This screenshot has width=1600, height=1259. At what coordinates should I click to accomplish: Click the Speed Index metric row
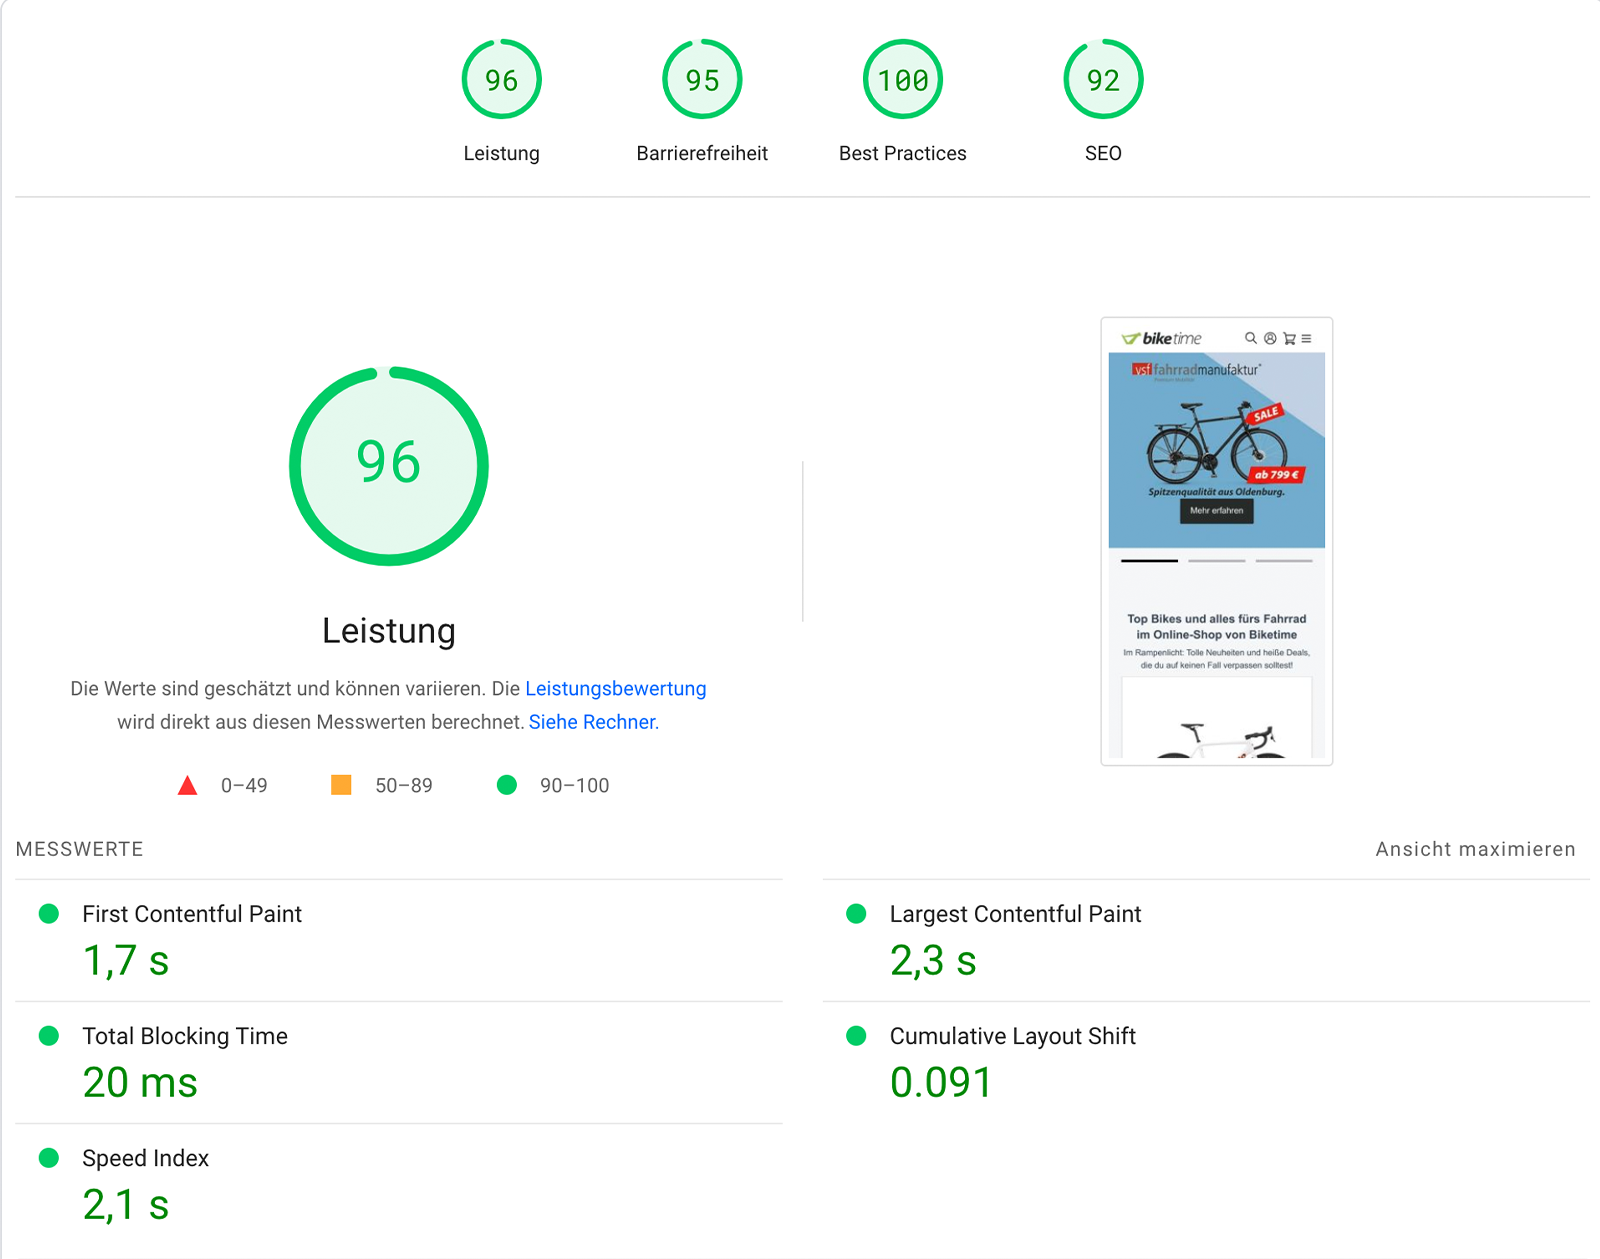tap(146, 1158)
